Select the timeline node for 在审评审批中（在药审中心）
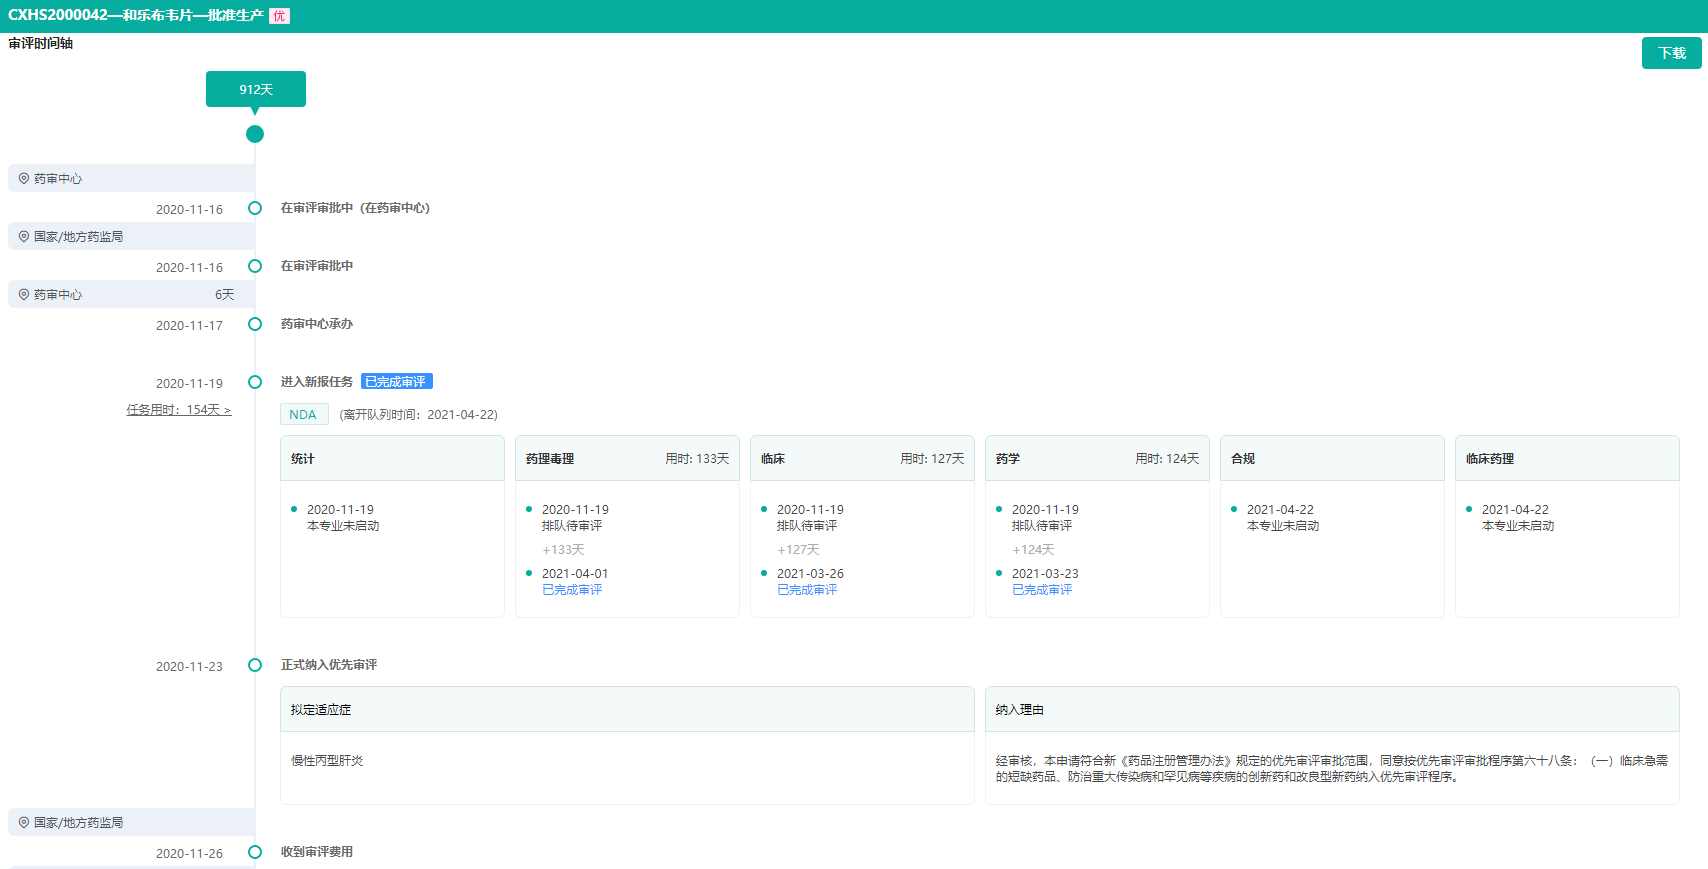 [x=255, y=208]
